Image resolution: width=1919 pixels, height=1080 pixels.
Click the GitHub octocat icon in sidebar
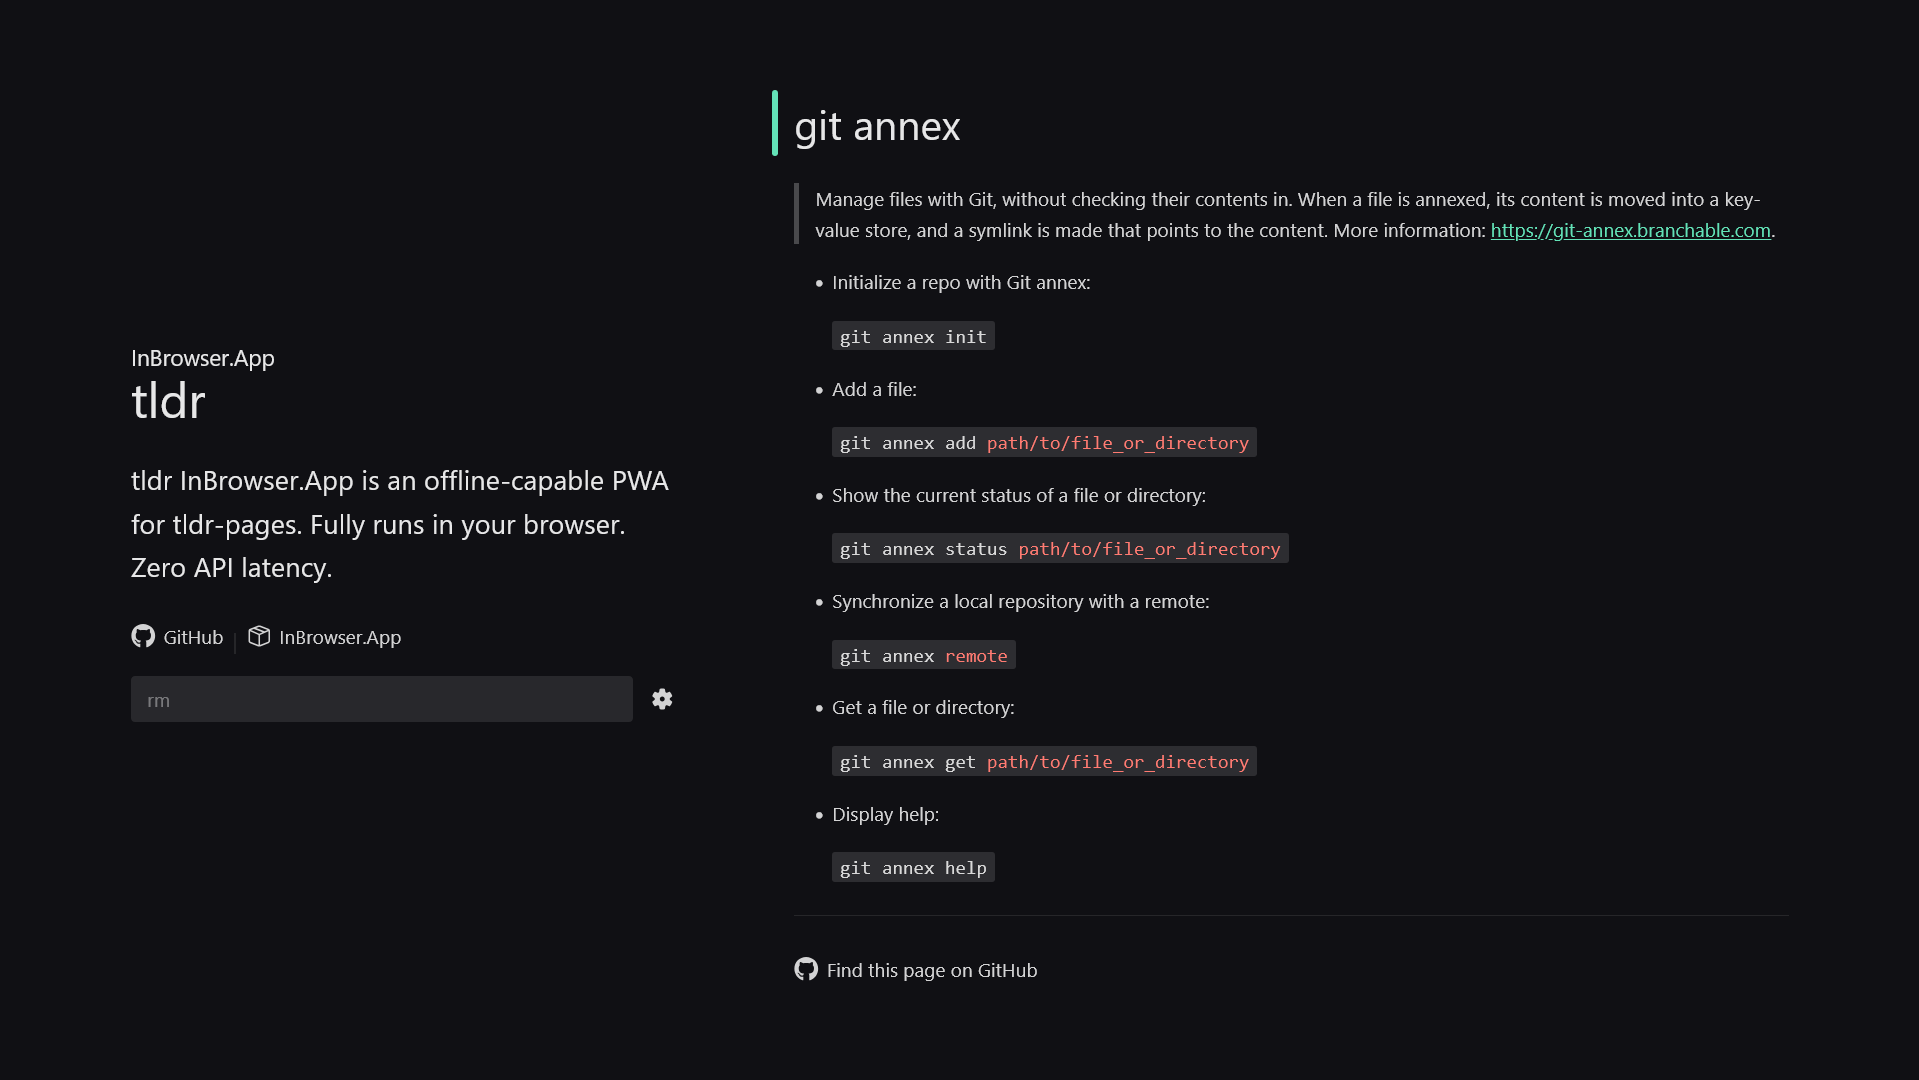point(143,636)
